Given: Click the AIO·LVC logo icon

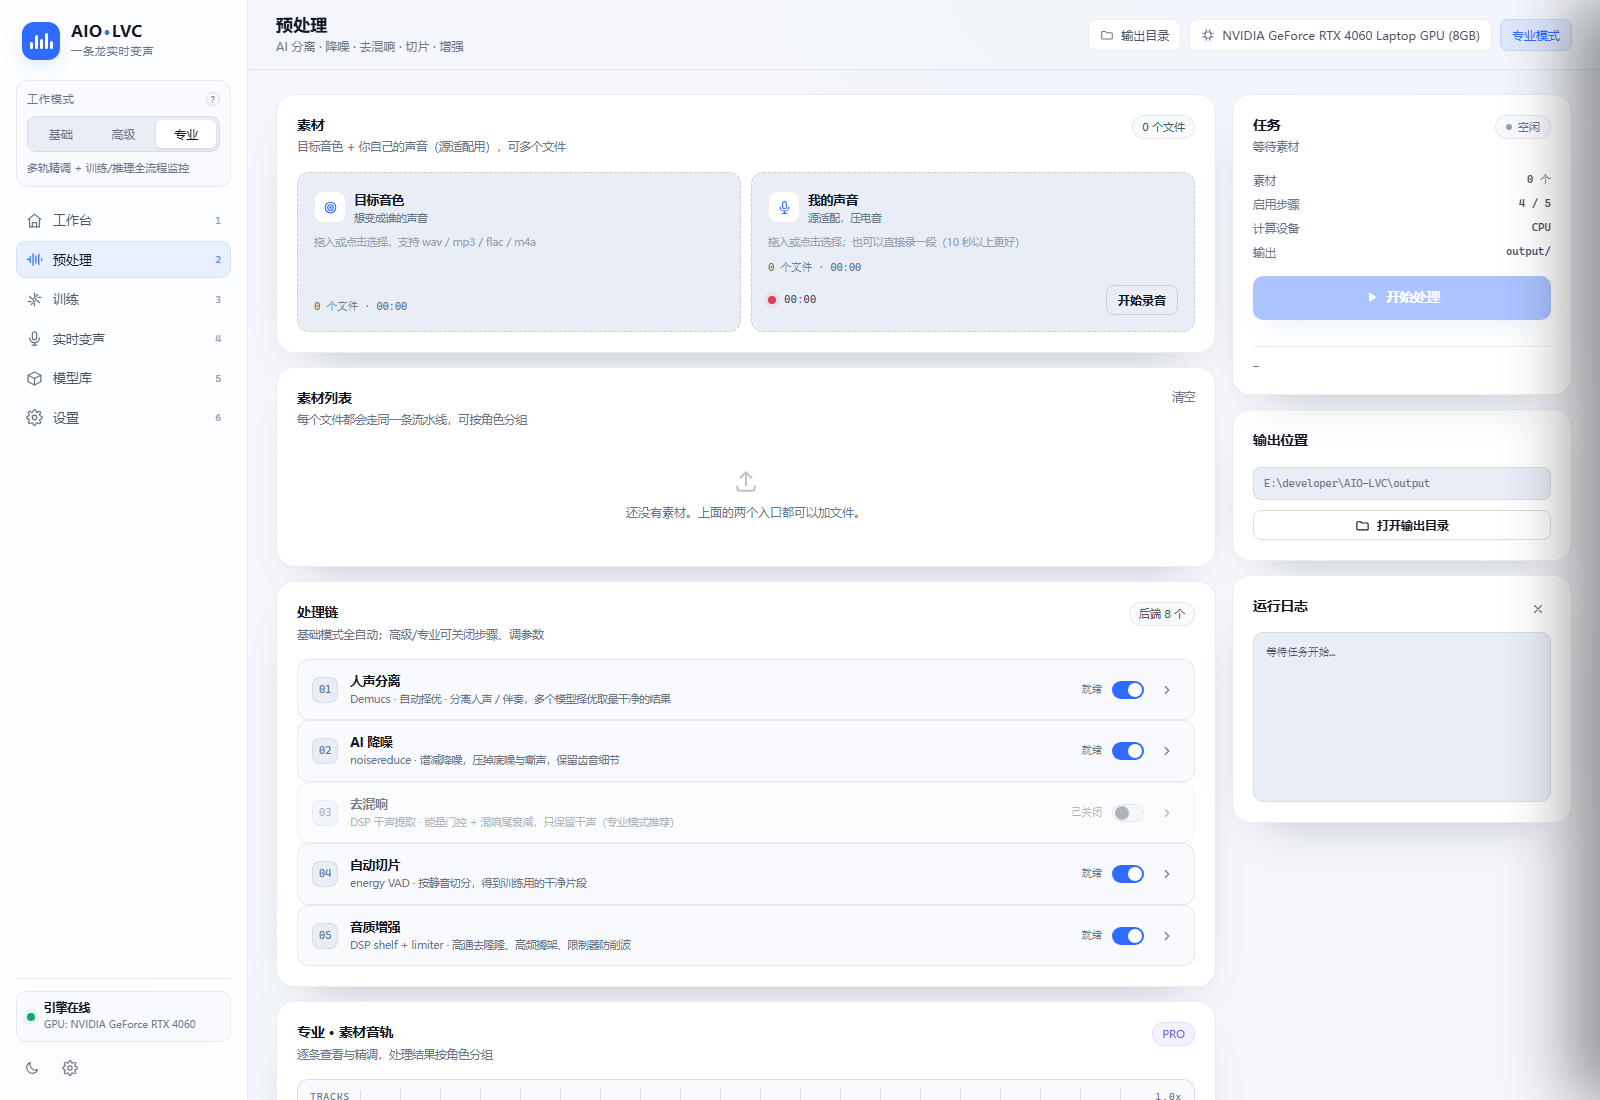Looking at the screenshot, I should (41, 41).
